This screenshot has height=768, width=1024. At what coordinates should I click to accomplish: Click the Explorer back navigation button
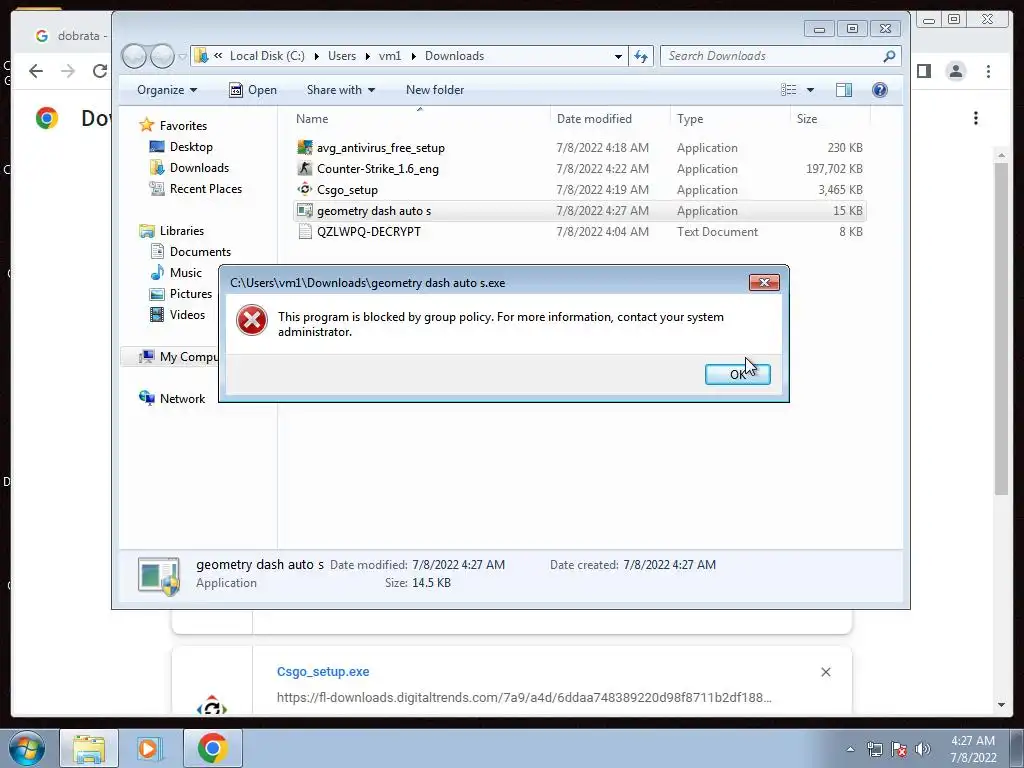coord(134,56)
